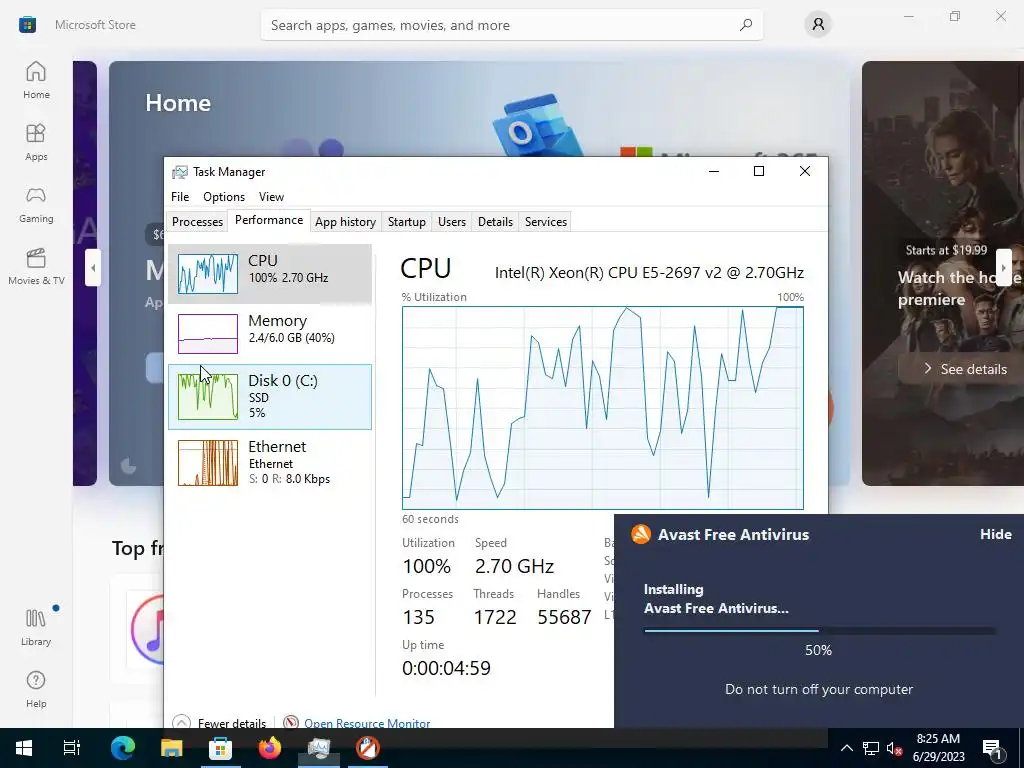Click the Microsoft Store user profile icon
The image size is (1024, 768).
[x=818, y=25]
